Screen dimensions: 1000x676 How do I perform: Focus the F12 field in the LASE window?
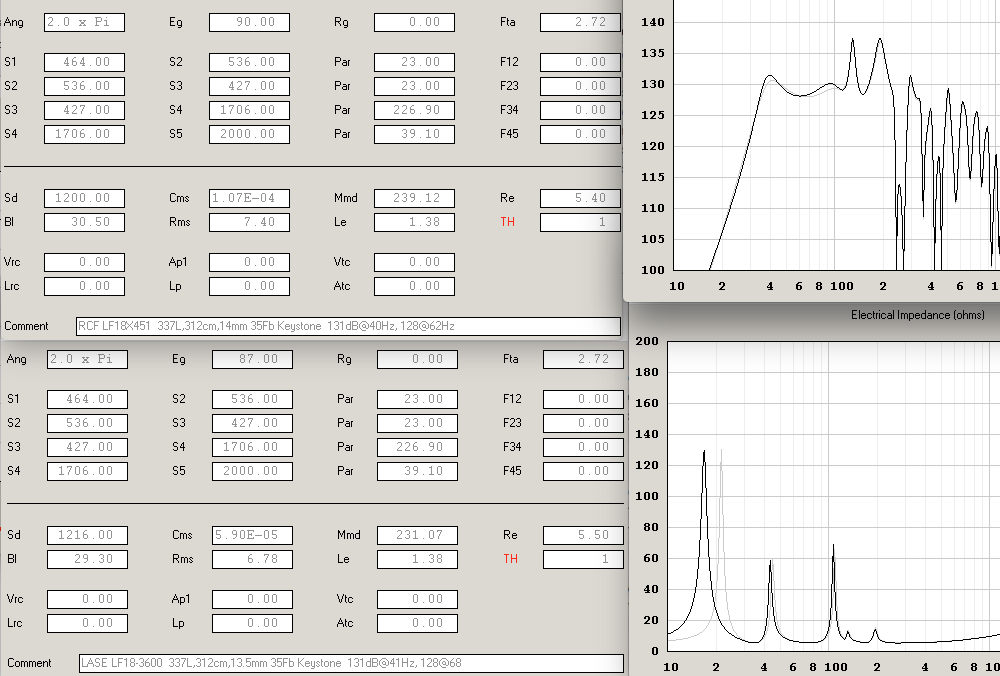pos(584,400)
